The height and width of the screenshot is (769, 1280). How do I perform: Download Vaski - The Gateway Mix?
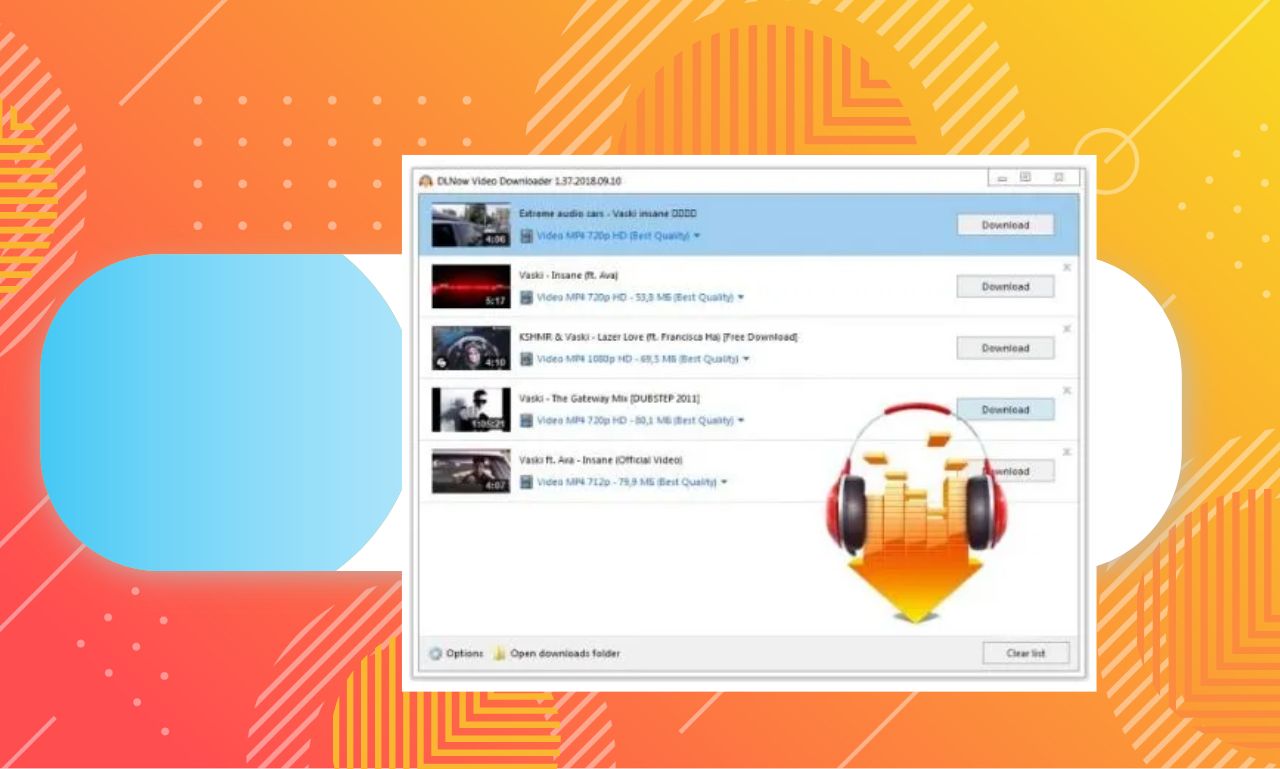point(1005,410)
